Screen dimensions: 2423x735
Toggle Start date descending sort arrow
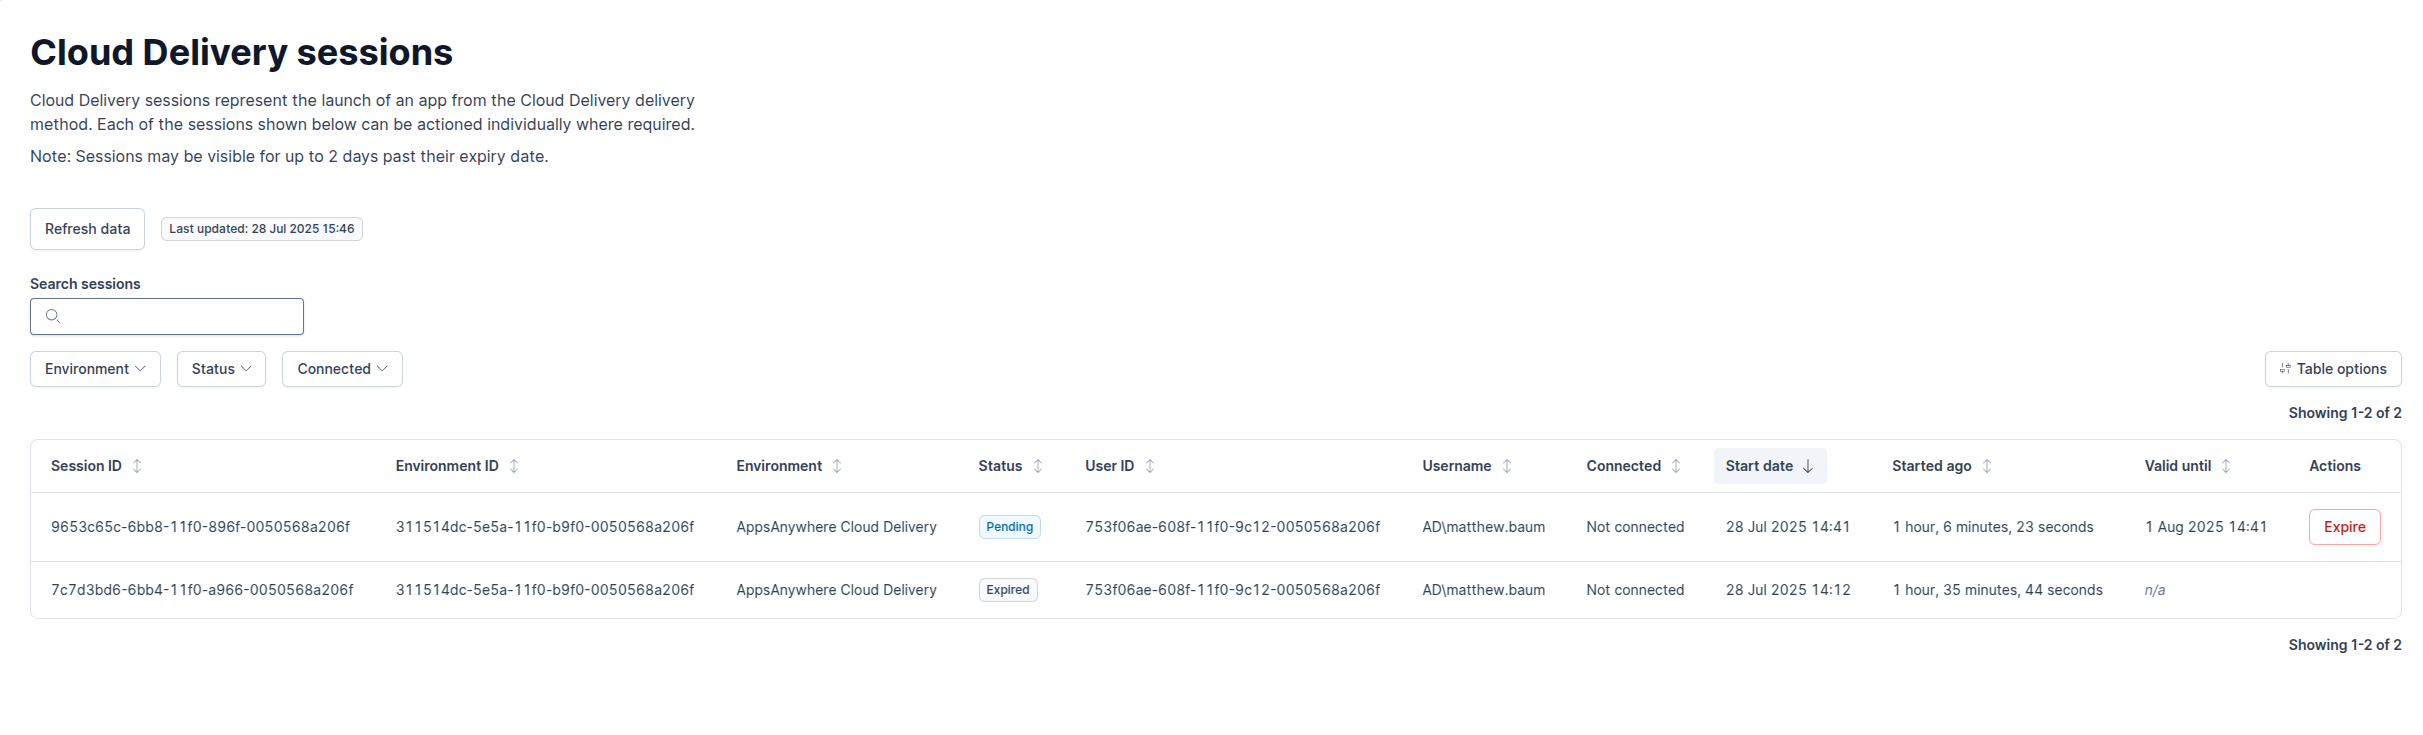(x=1808, y=466)
